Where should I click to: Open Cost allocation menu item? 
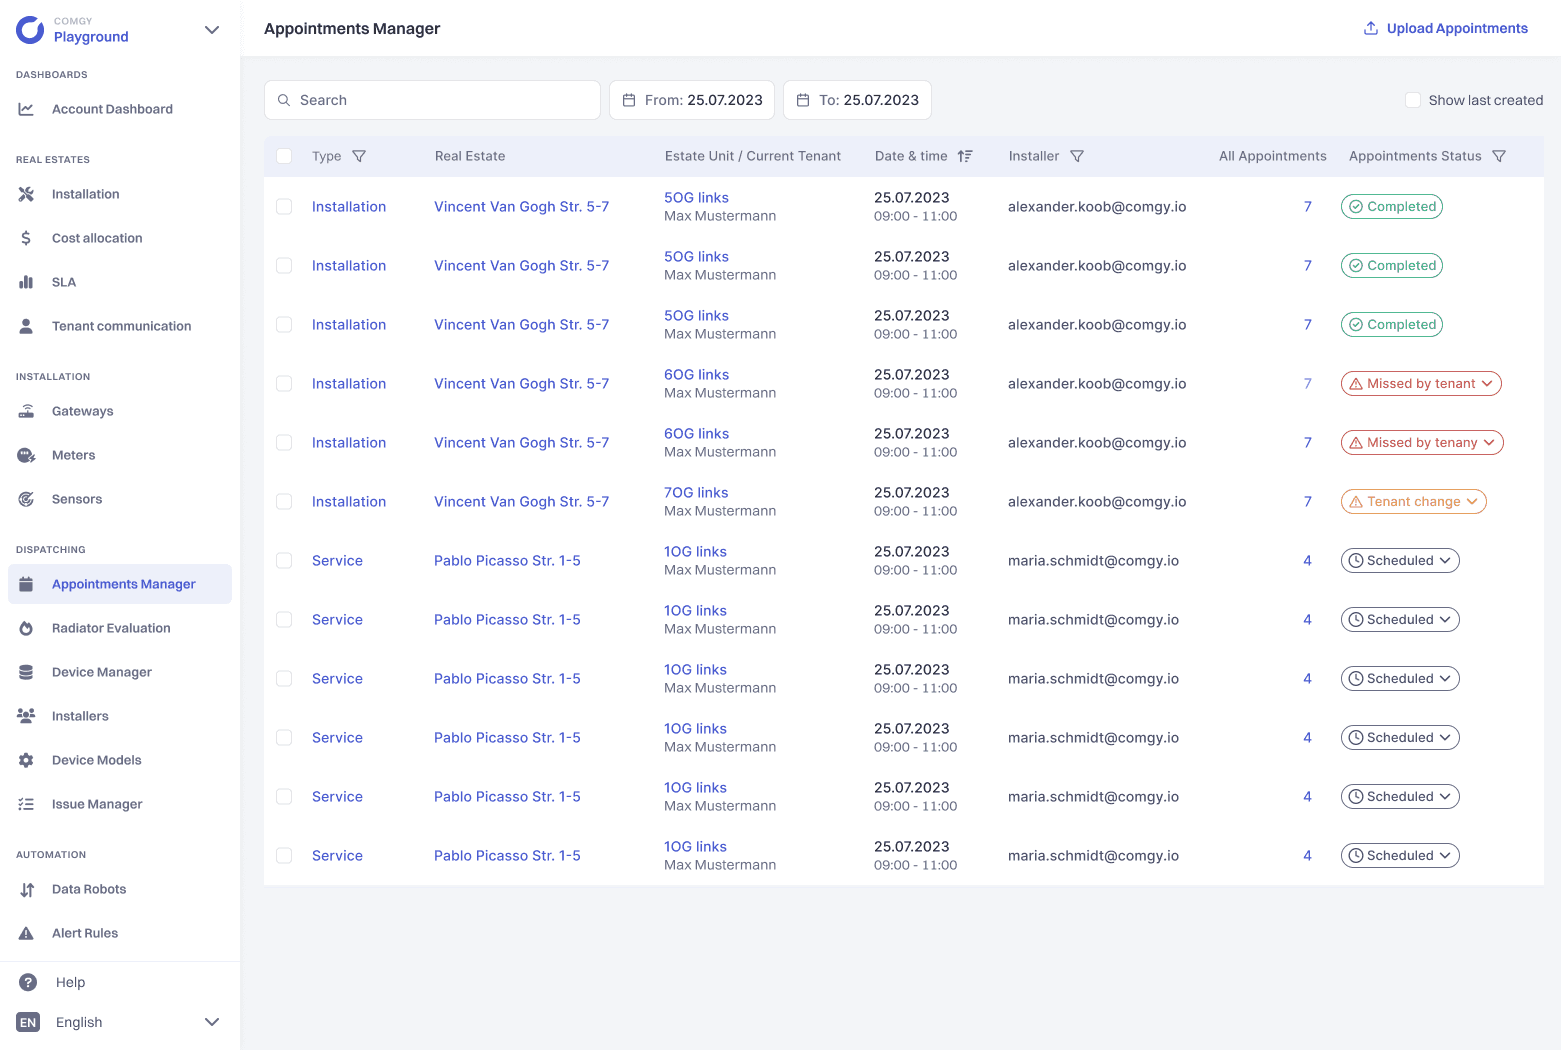[120, 238]
